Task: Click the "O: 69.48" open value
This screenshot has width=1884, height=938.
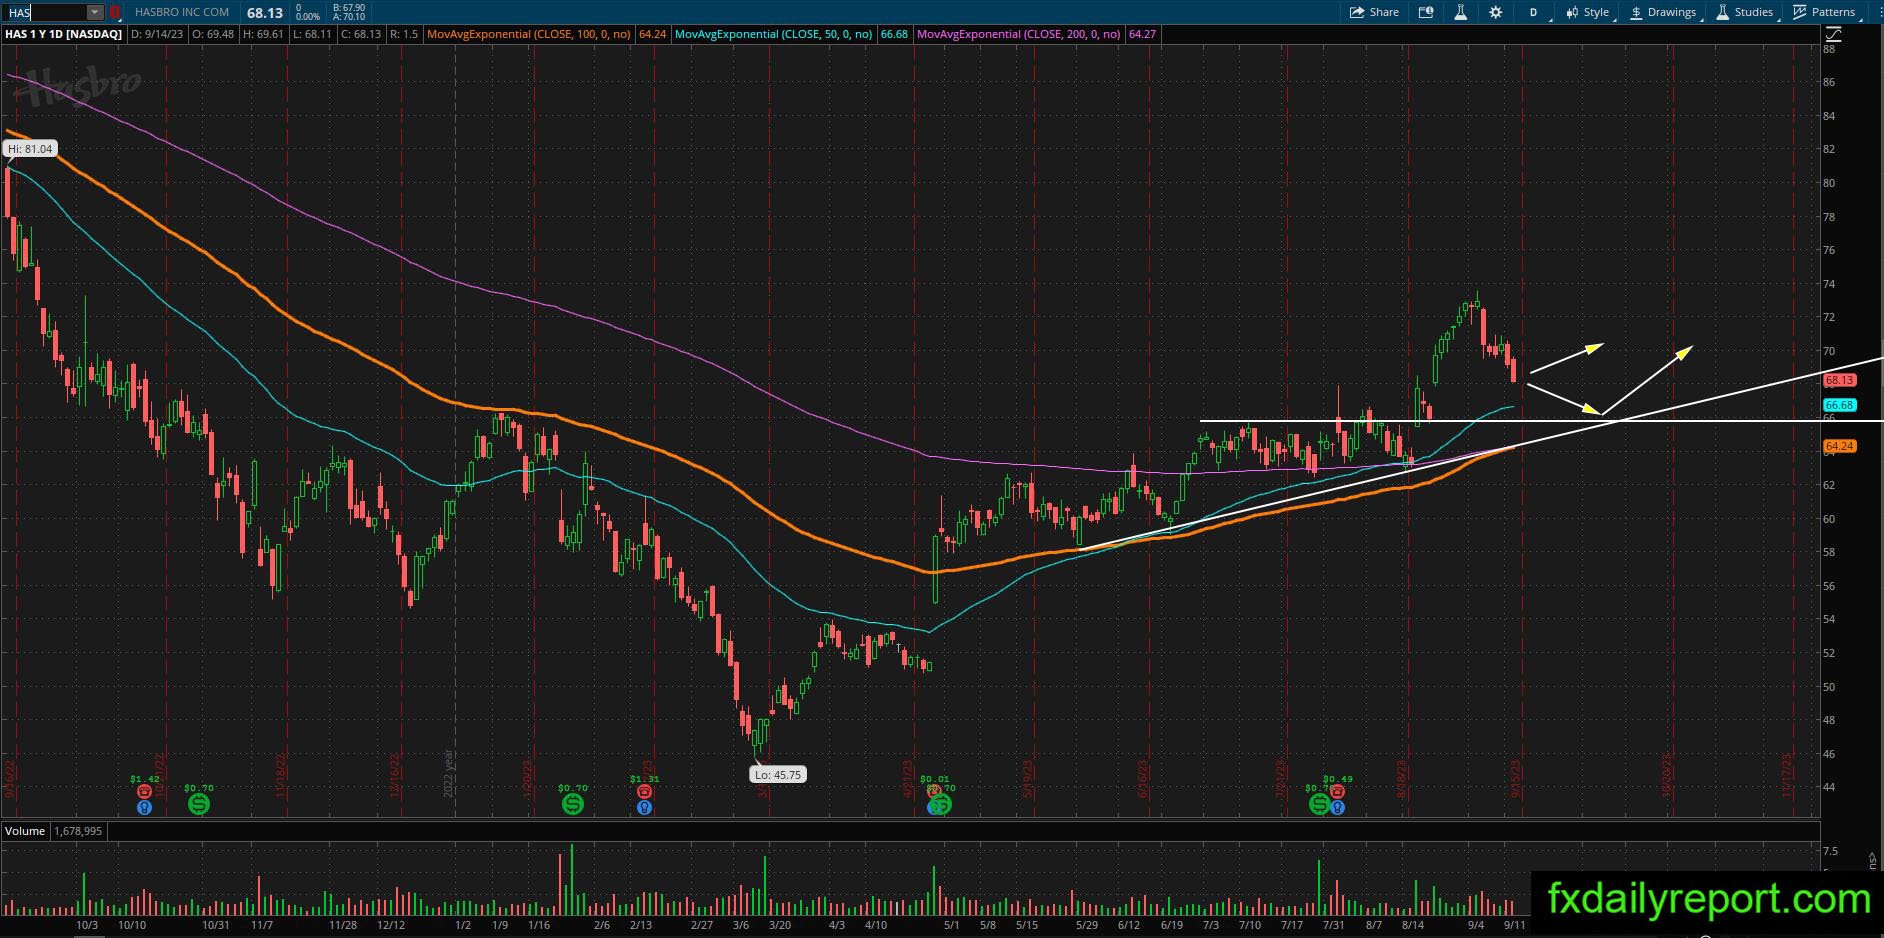Action: 213,34
